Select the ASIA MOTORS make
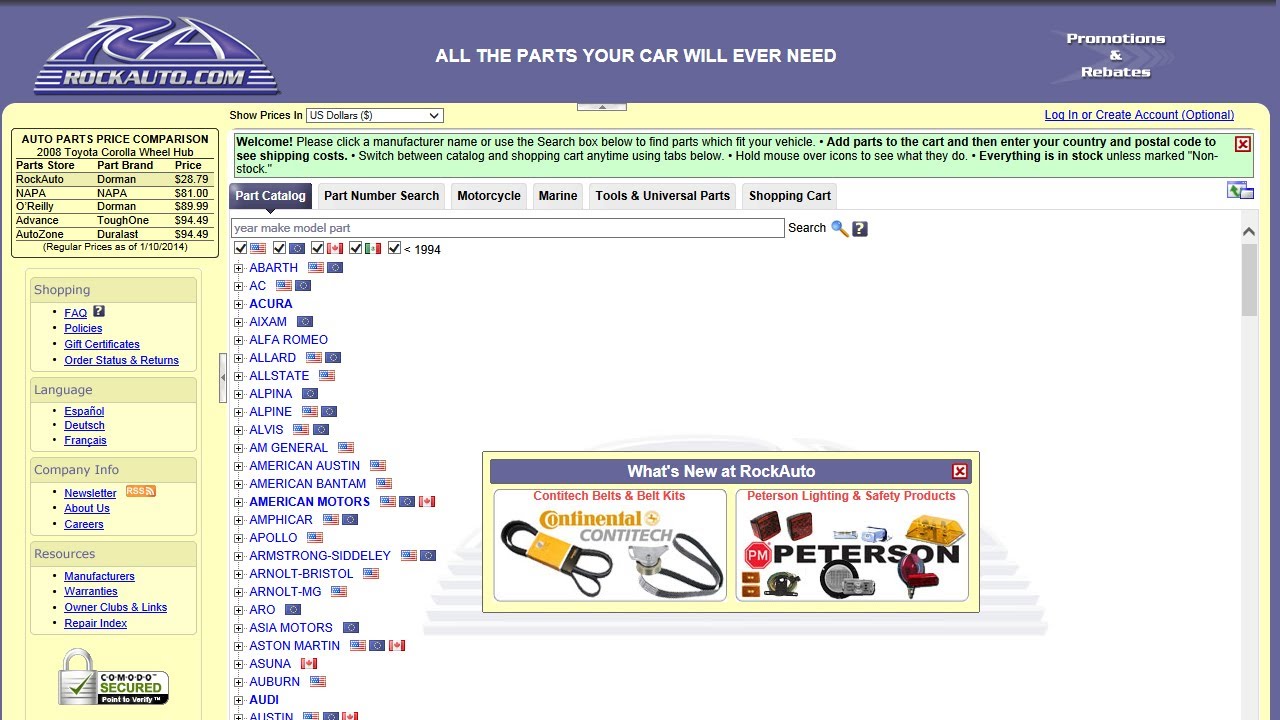Image resolution: width=1280 pixels, height=720 pixels. [x=291, y=628]
